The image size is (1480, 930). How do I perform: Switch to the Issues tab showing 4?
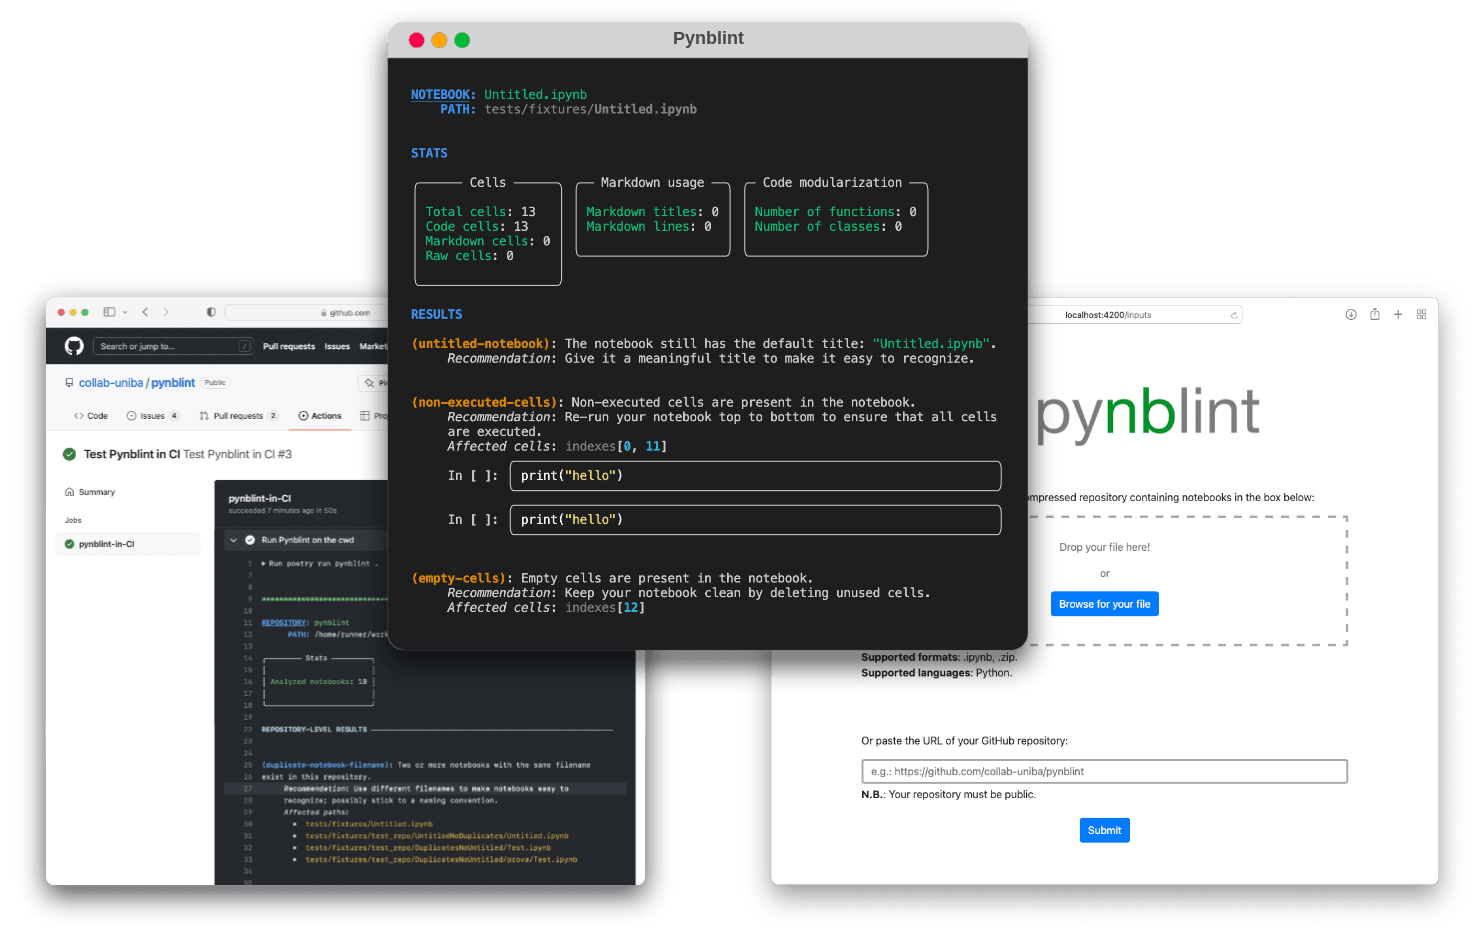(153, 416)
